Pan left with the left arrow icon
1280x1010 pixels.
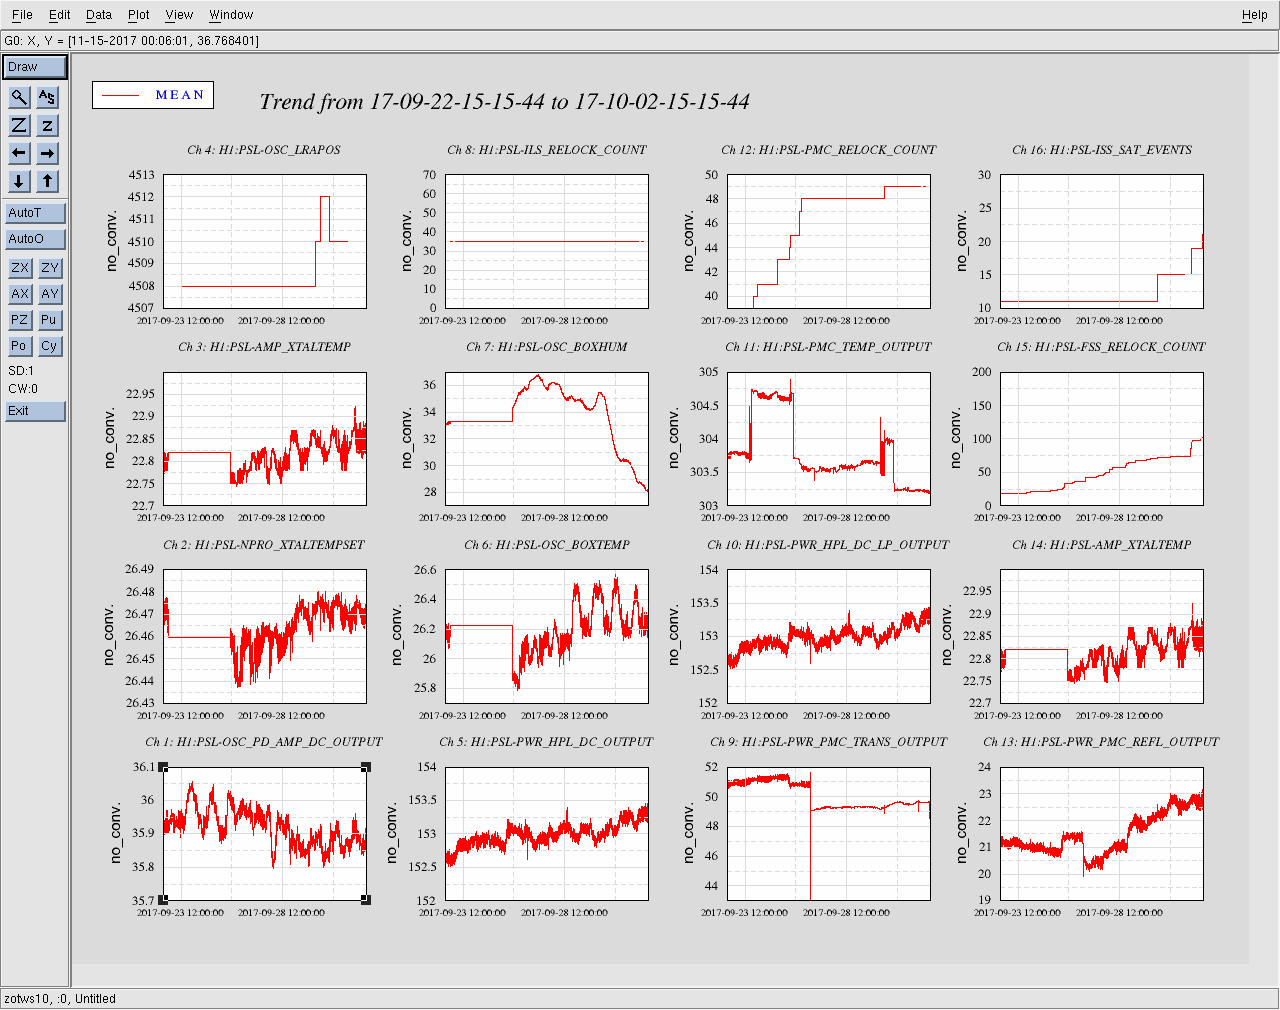[19, 153]
